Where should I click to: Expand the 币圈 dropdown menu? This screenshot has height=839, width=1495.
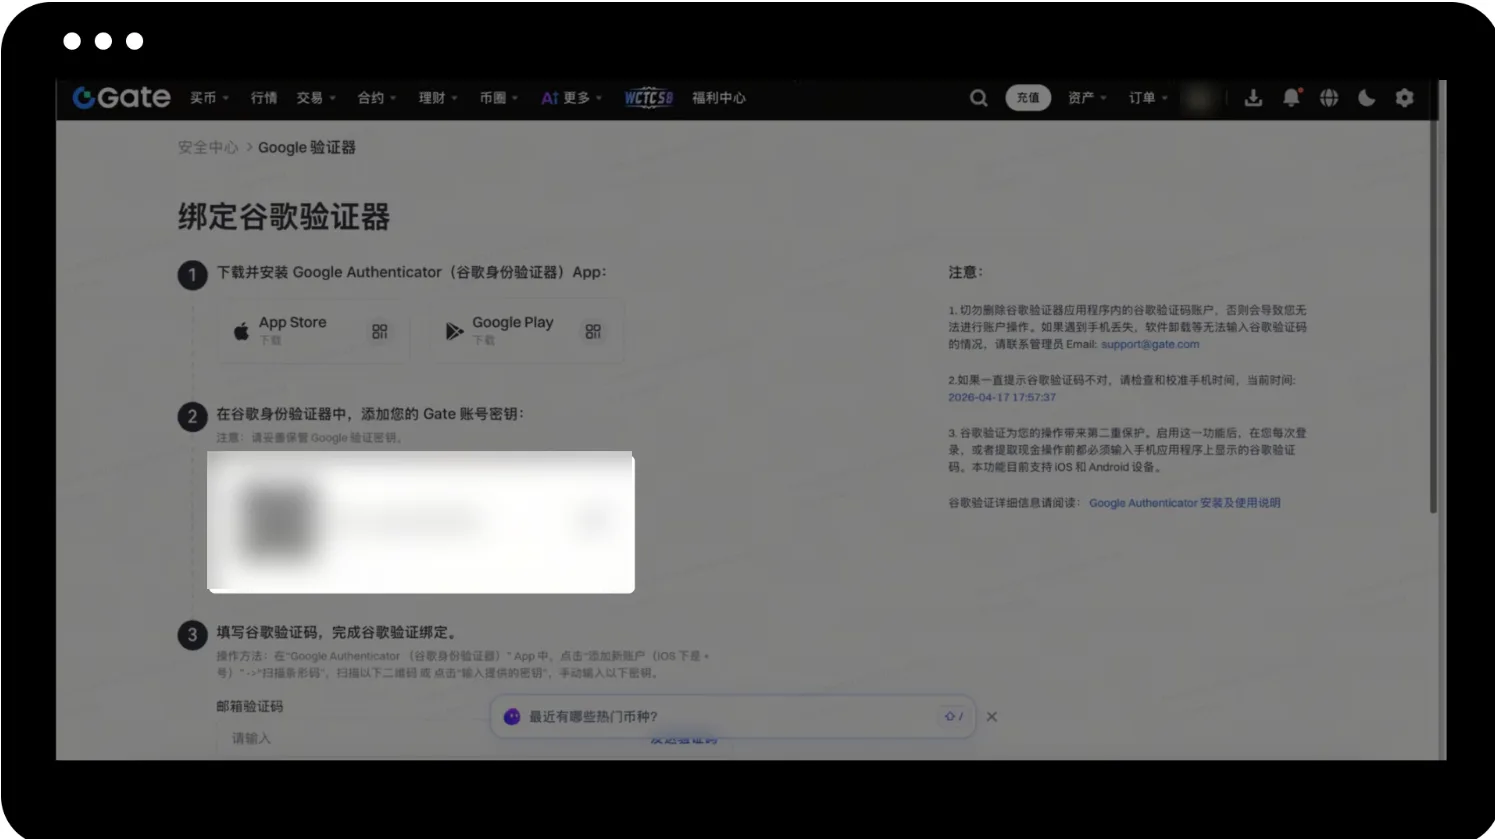[499, 98]
